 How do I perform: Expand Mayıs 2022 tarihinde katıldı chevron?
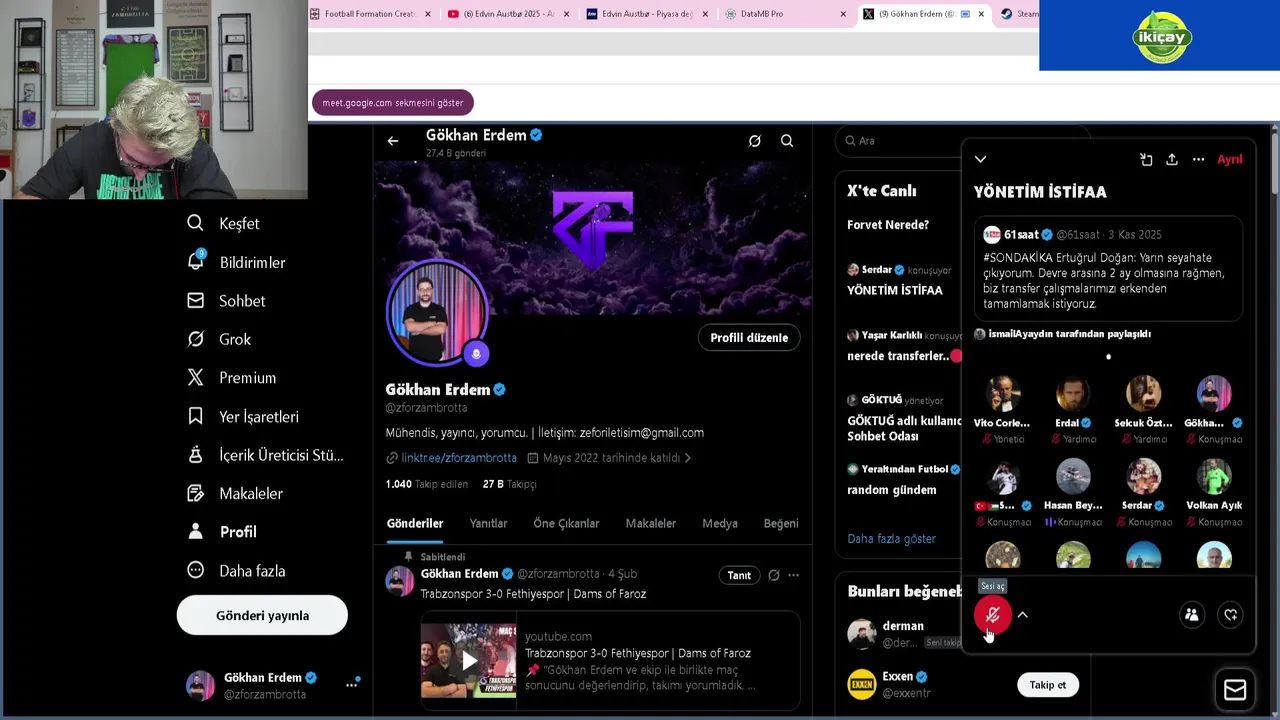(687, 458)
